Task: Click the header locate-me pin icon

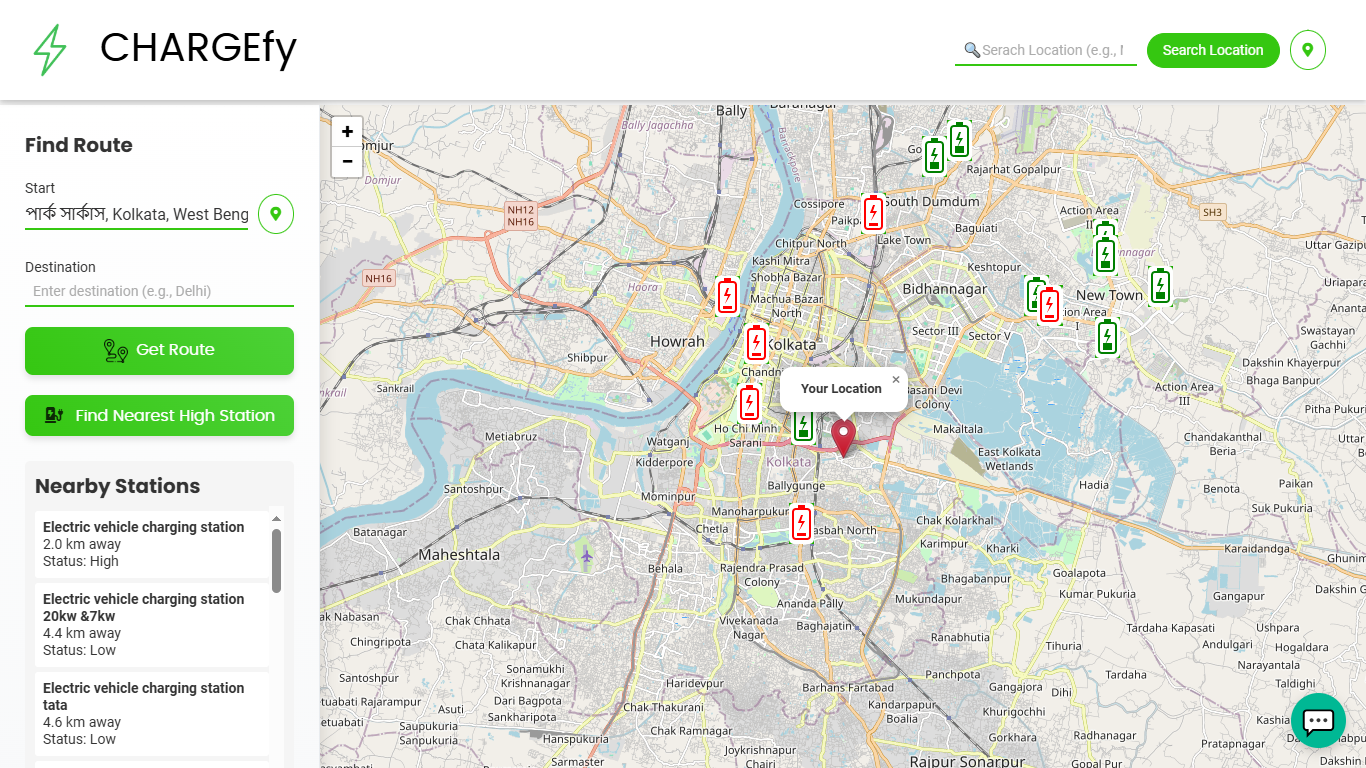Action: (1307, 50)
